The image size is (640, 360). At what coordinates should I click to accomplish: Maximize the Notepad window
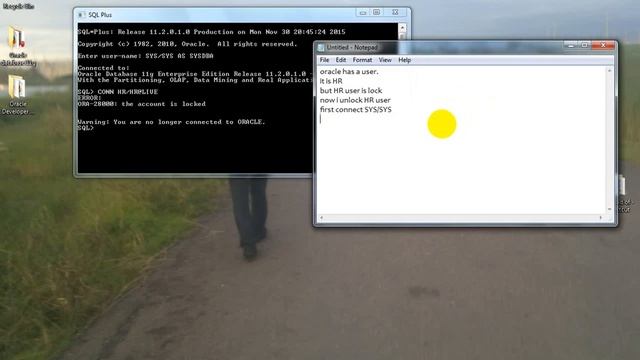(584, 45)
